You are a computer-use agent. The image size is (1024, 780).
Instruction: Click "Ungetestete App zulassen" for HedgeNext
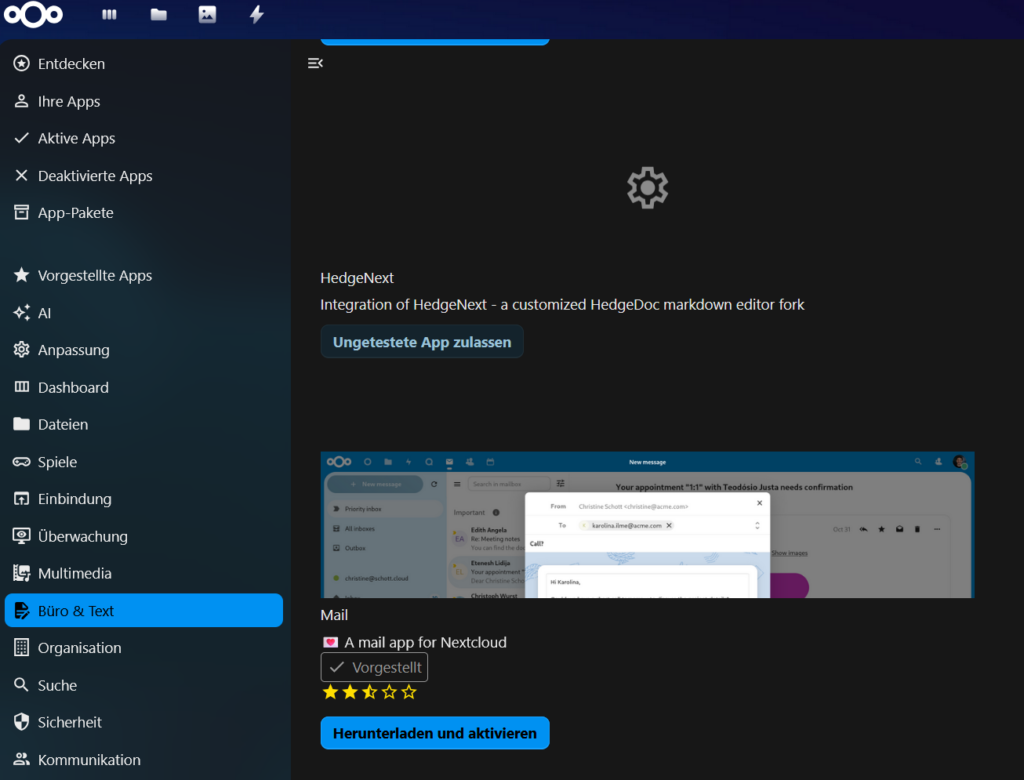[x=421, y=341]
